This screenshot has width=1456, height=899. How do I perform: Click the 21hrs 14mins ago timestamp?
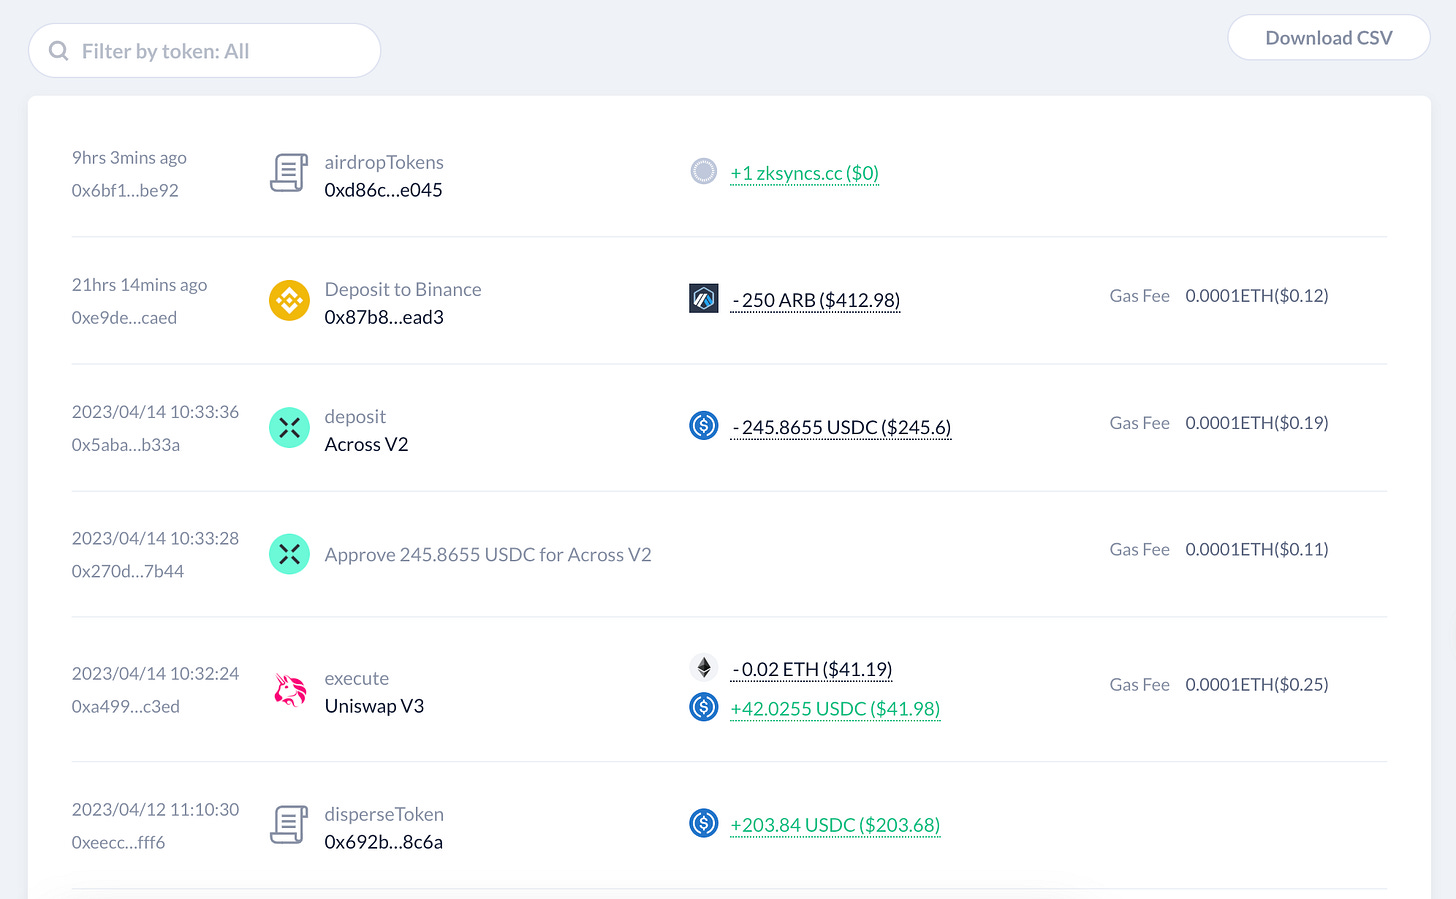pos(140,284)
